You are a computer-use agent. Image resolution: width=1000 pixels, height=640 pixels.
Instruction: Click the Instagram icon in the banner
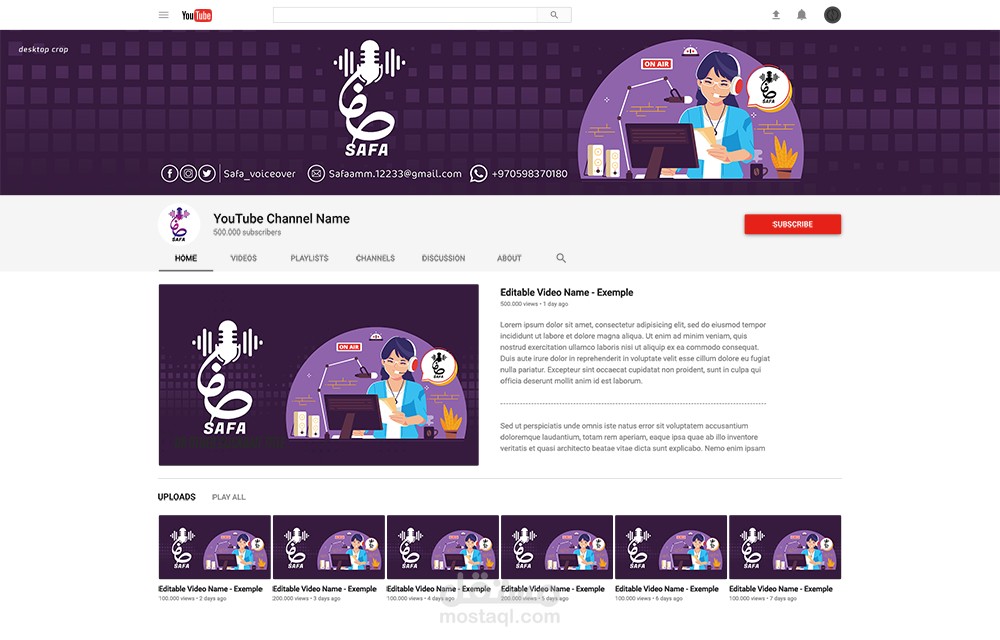tap(188, 173)
